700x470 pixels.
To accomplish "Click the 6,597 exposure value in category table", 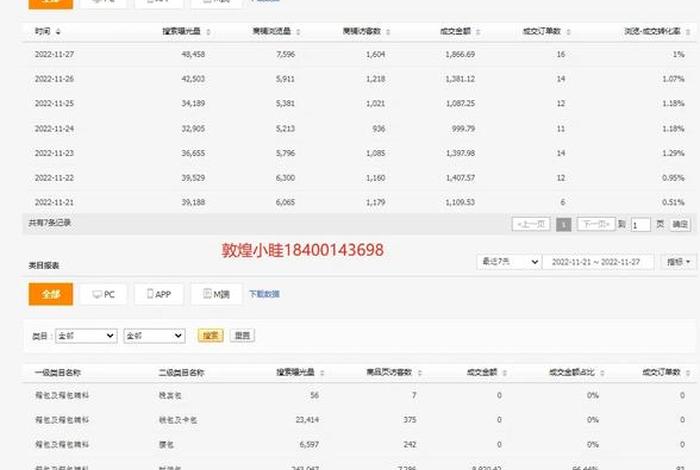I will coord(309,445).
